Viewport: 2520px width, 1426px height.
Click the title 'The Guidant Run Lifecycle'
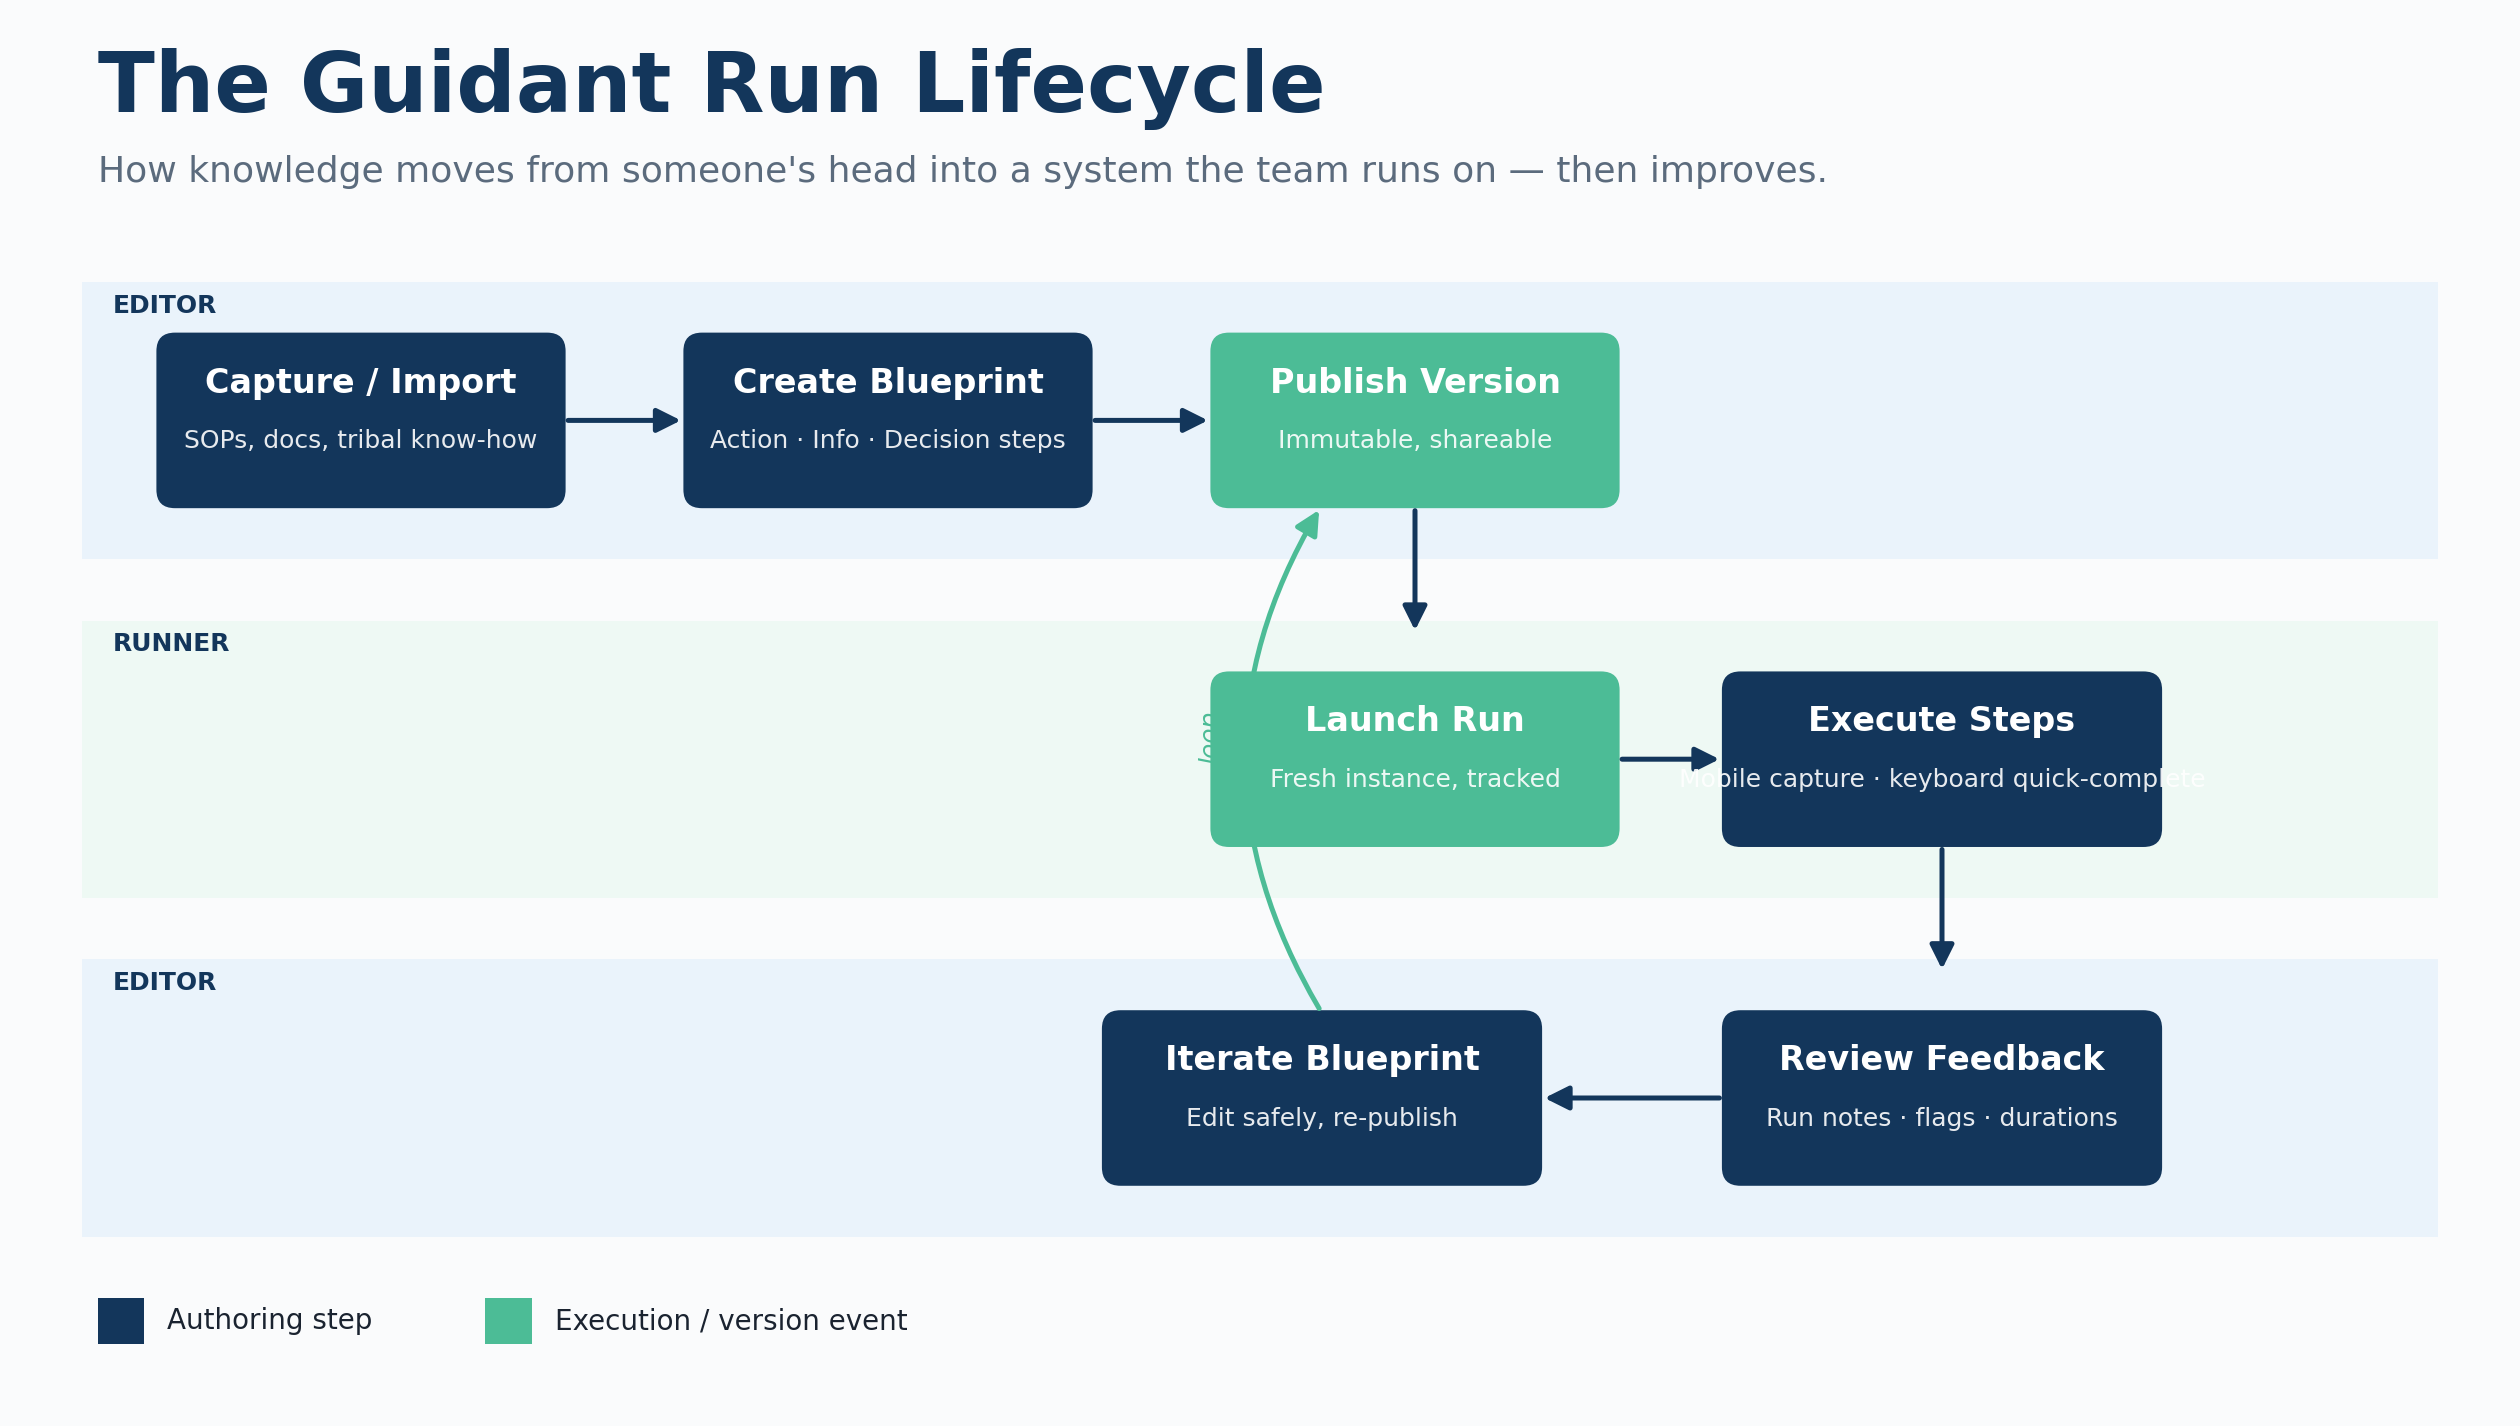pos(711,86)
